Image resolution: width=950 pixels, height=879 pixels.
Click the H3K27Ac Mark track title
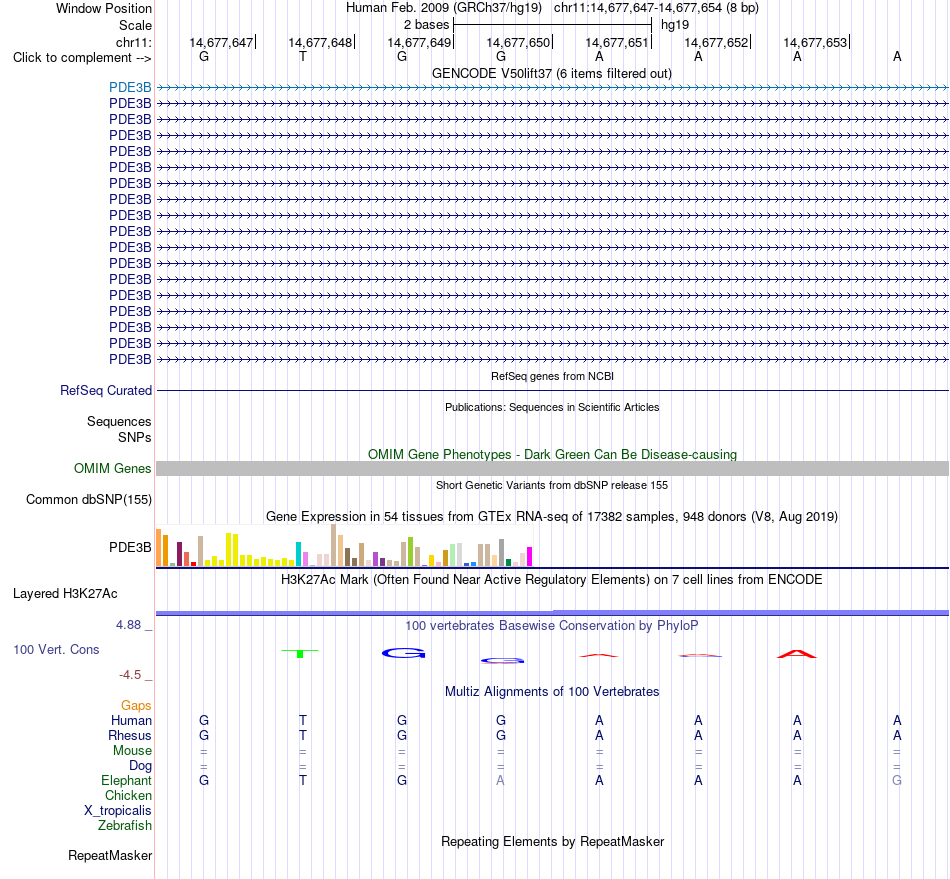[552, 580]
